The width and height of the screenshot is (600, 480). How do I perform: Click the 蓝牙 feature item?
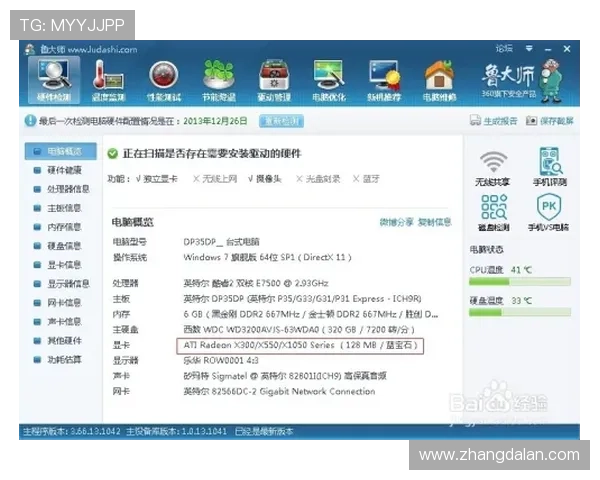(366, 179)
